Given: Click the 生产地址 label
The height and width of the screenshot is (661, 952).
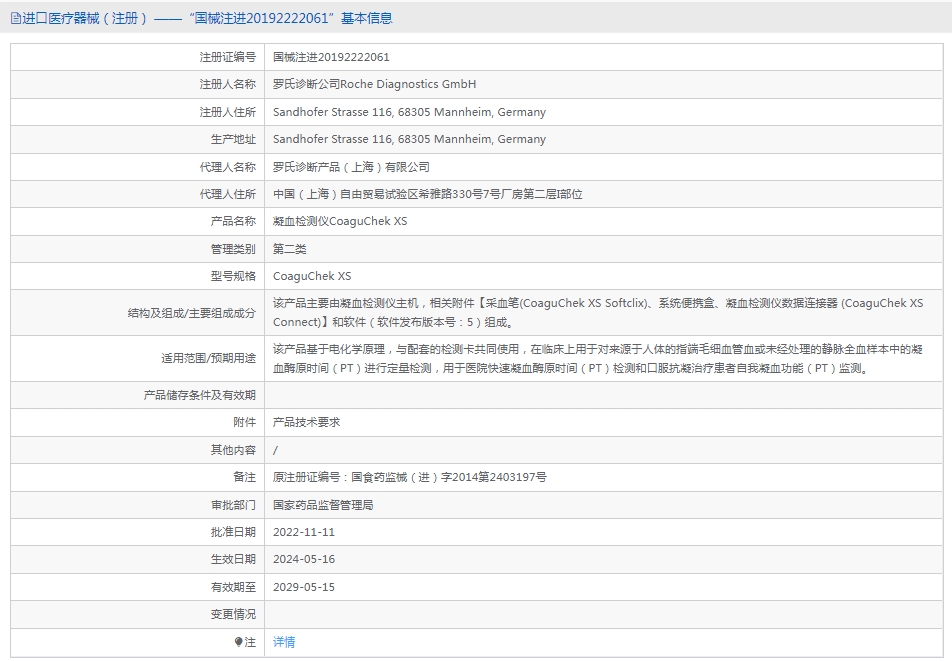Looking at the screenshot, I should (x=233, y=140).
